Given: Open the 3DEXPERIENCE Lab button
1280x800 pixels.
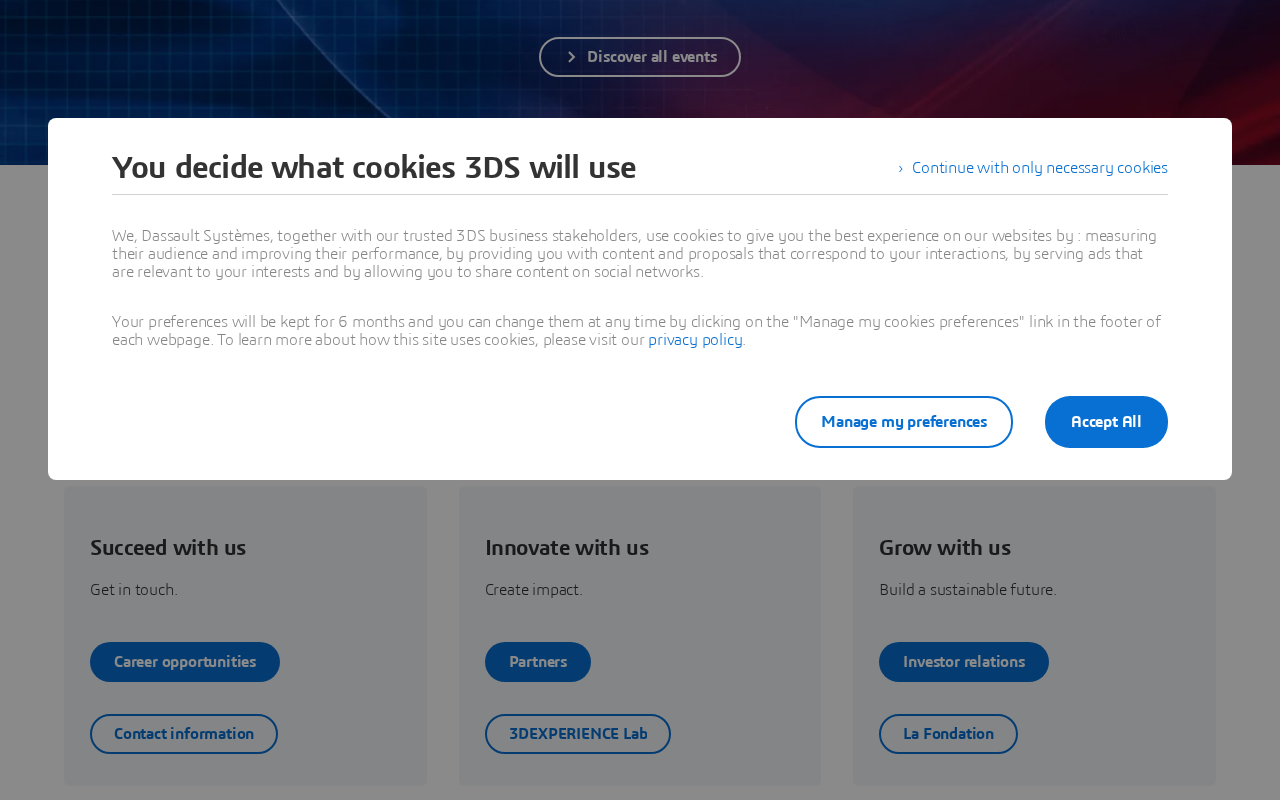Looking at the screenshot, I should pyautogui.click(x=578, y=734).
